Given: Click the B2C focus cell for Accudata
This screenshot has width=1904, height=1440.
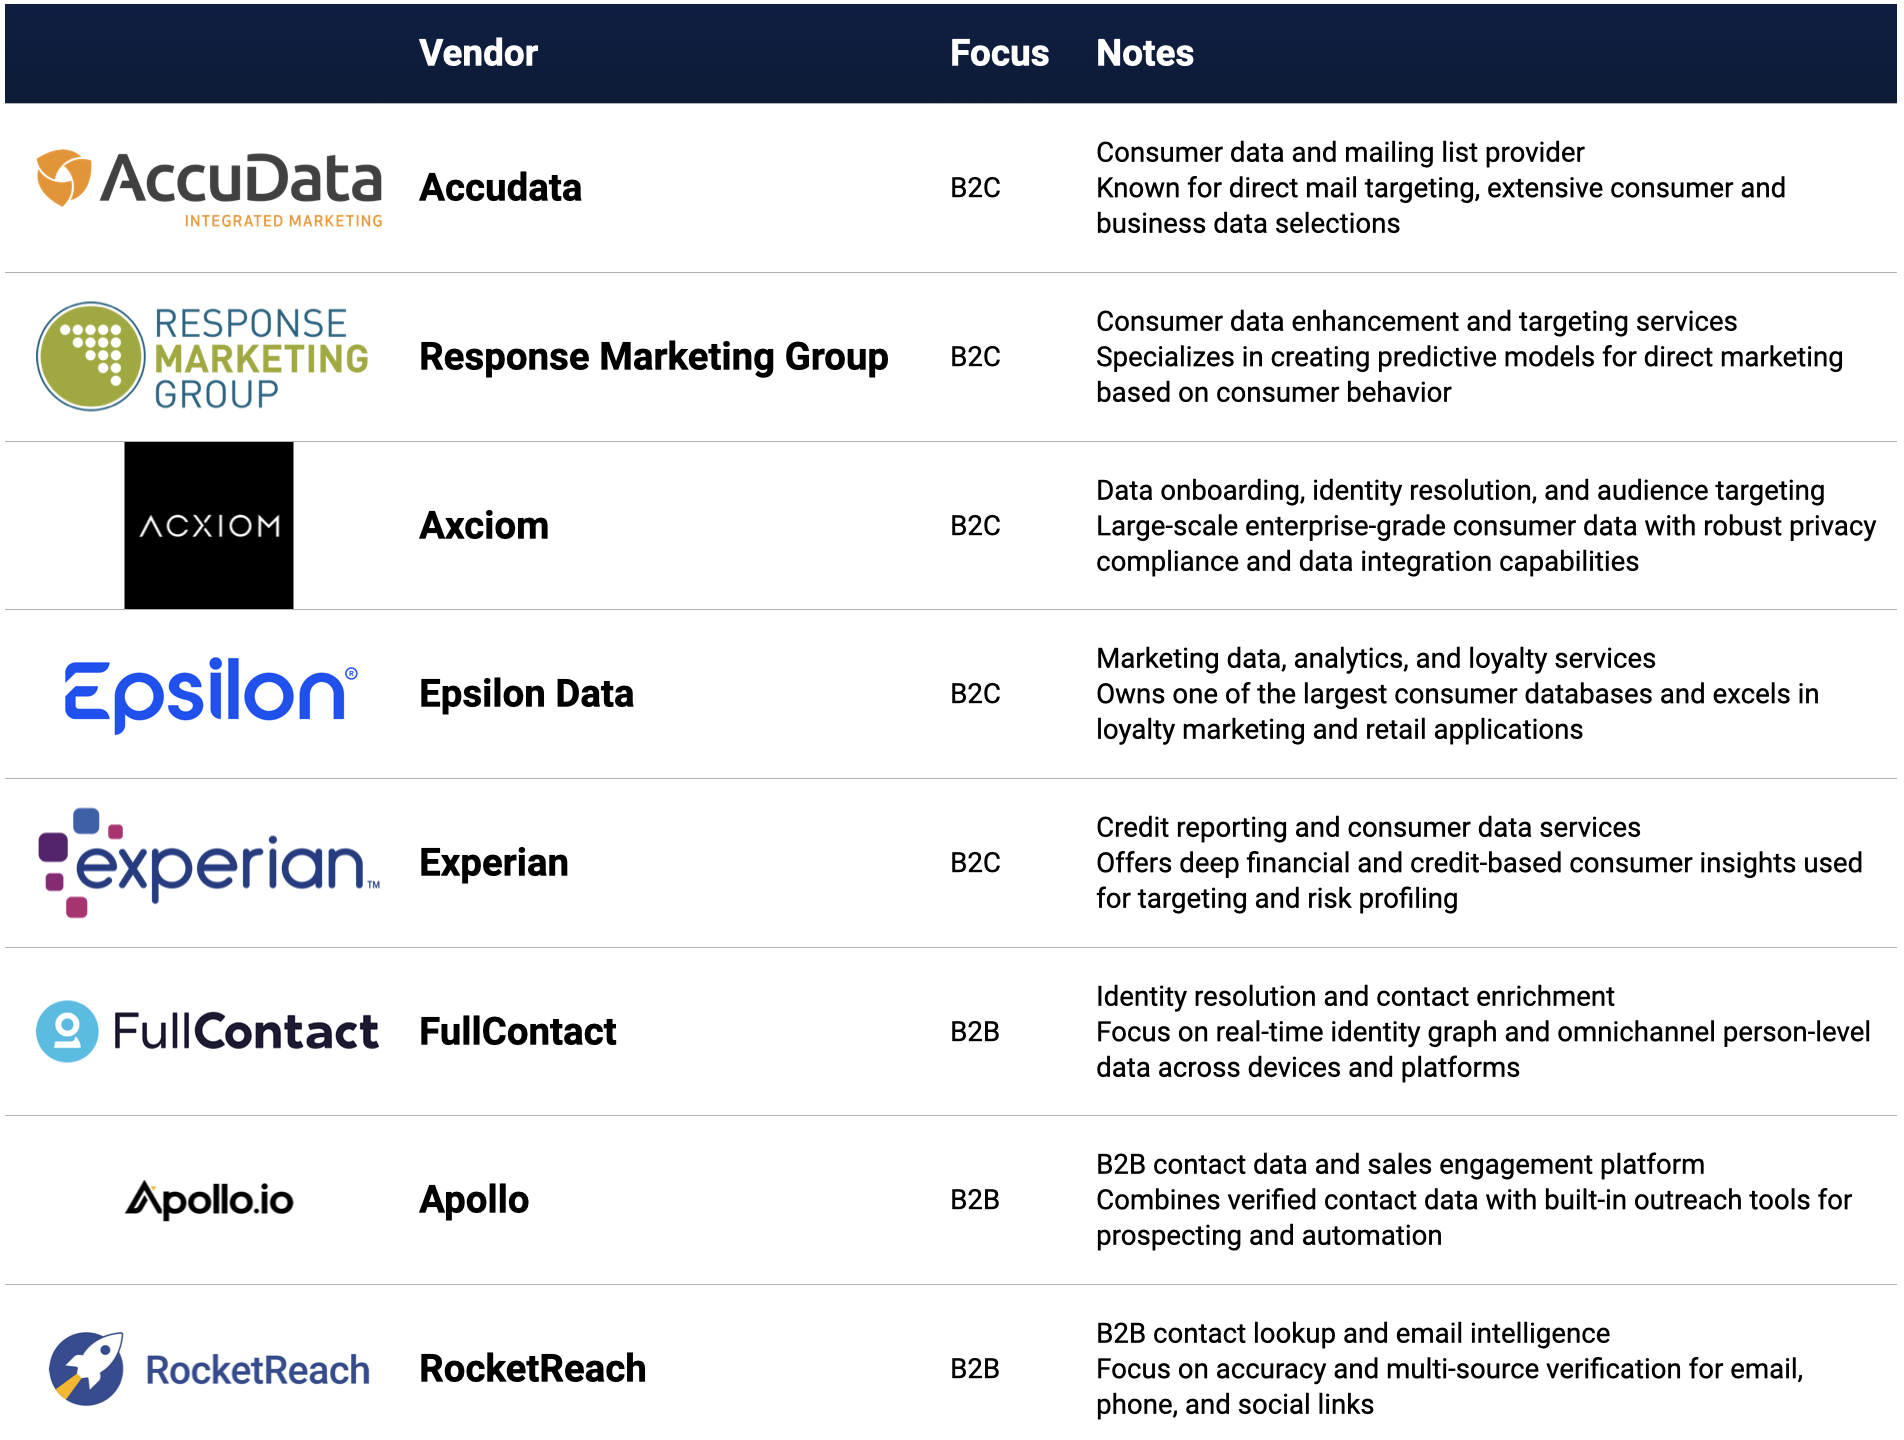Looking at the screenshot, I should [x=975, y=188].
